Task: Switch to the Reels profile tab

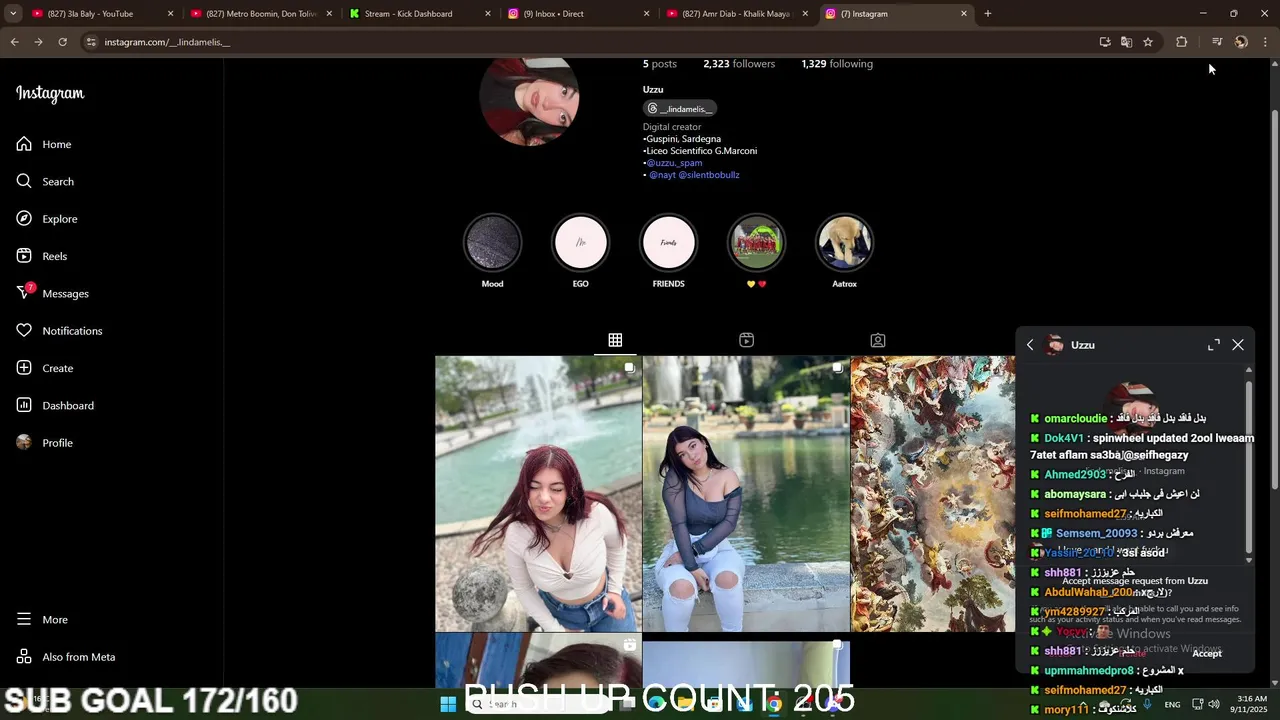Action: point(746,340)
